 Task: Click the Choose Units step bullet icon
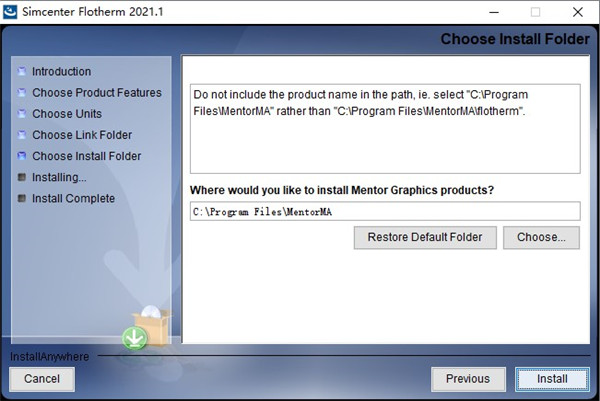coord(22,114)
